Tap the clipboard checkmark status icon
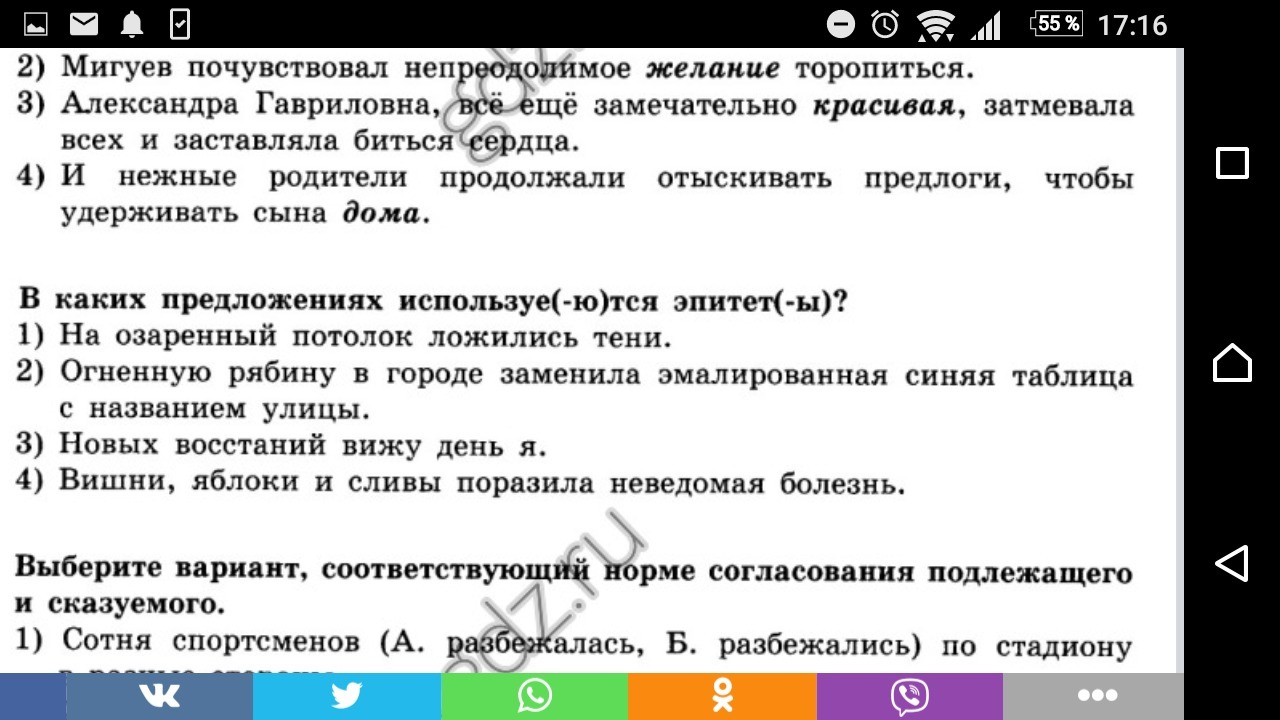Image resolution: width=1280 pixels, height=720 pixels. click(x=180, y=24)
